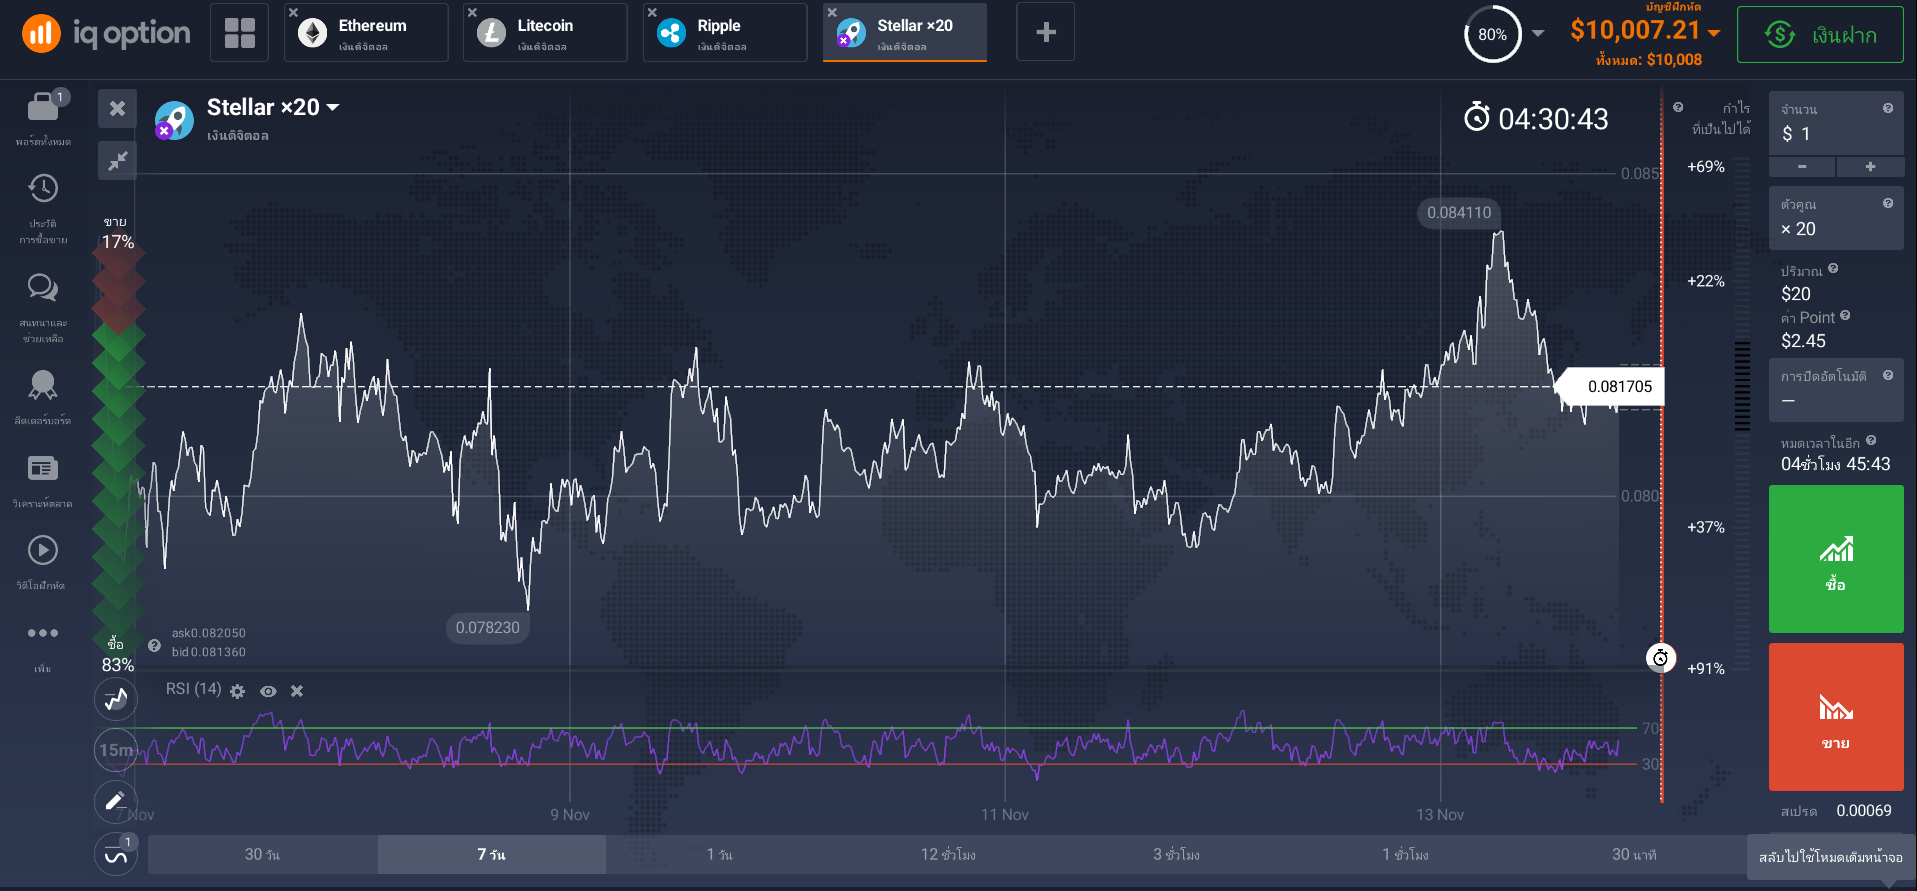
Task: Collapse chart with the shrink arrows icon
Action: (117, 160)
